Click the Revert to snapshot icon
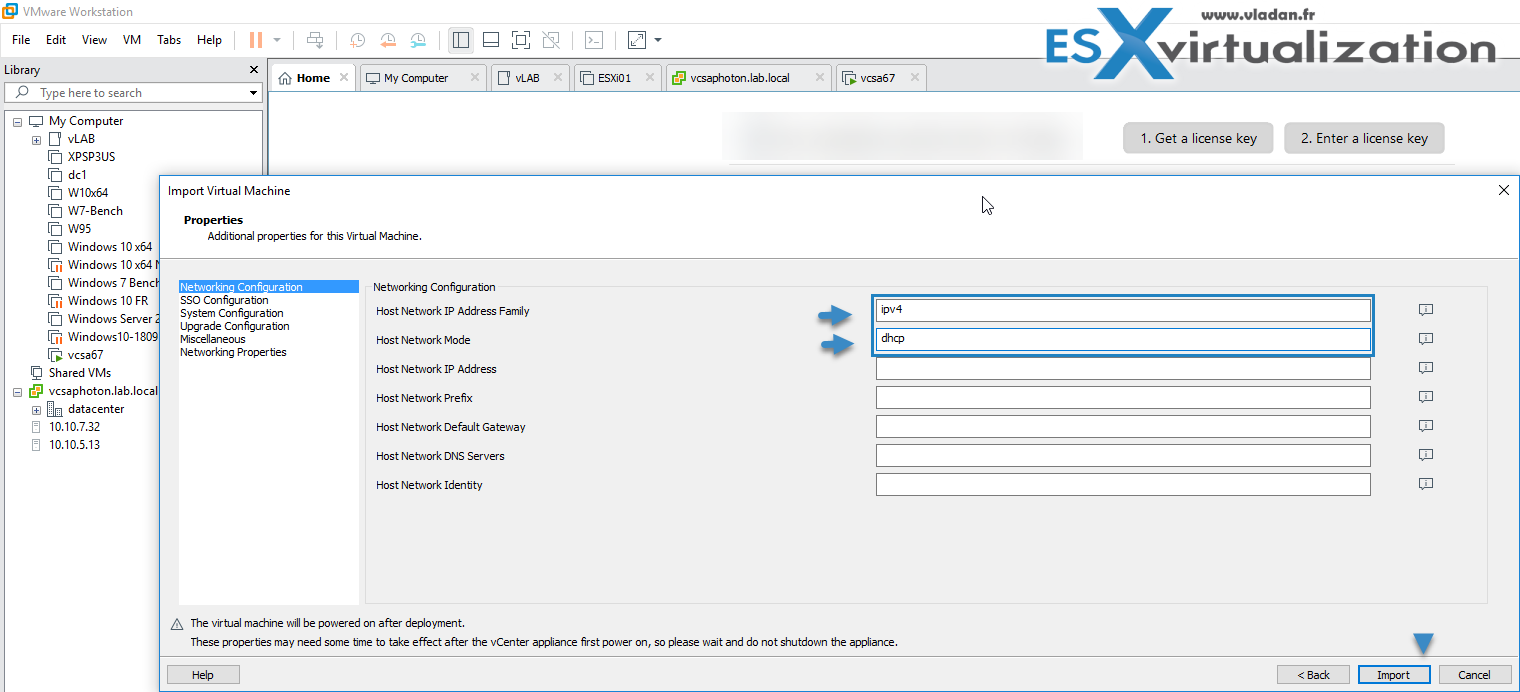 [x=388, y=40]
